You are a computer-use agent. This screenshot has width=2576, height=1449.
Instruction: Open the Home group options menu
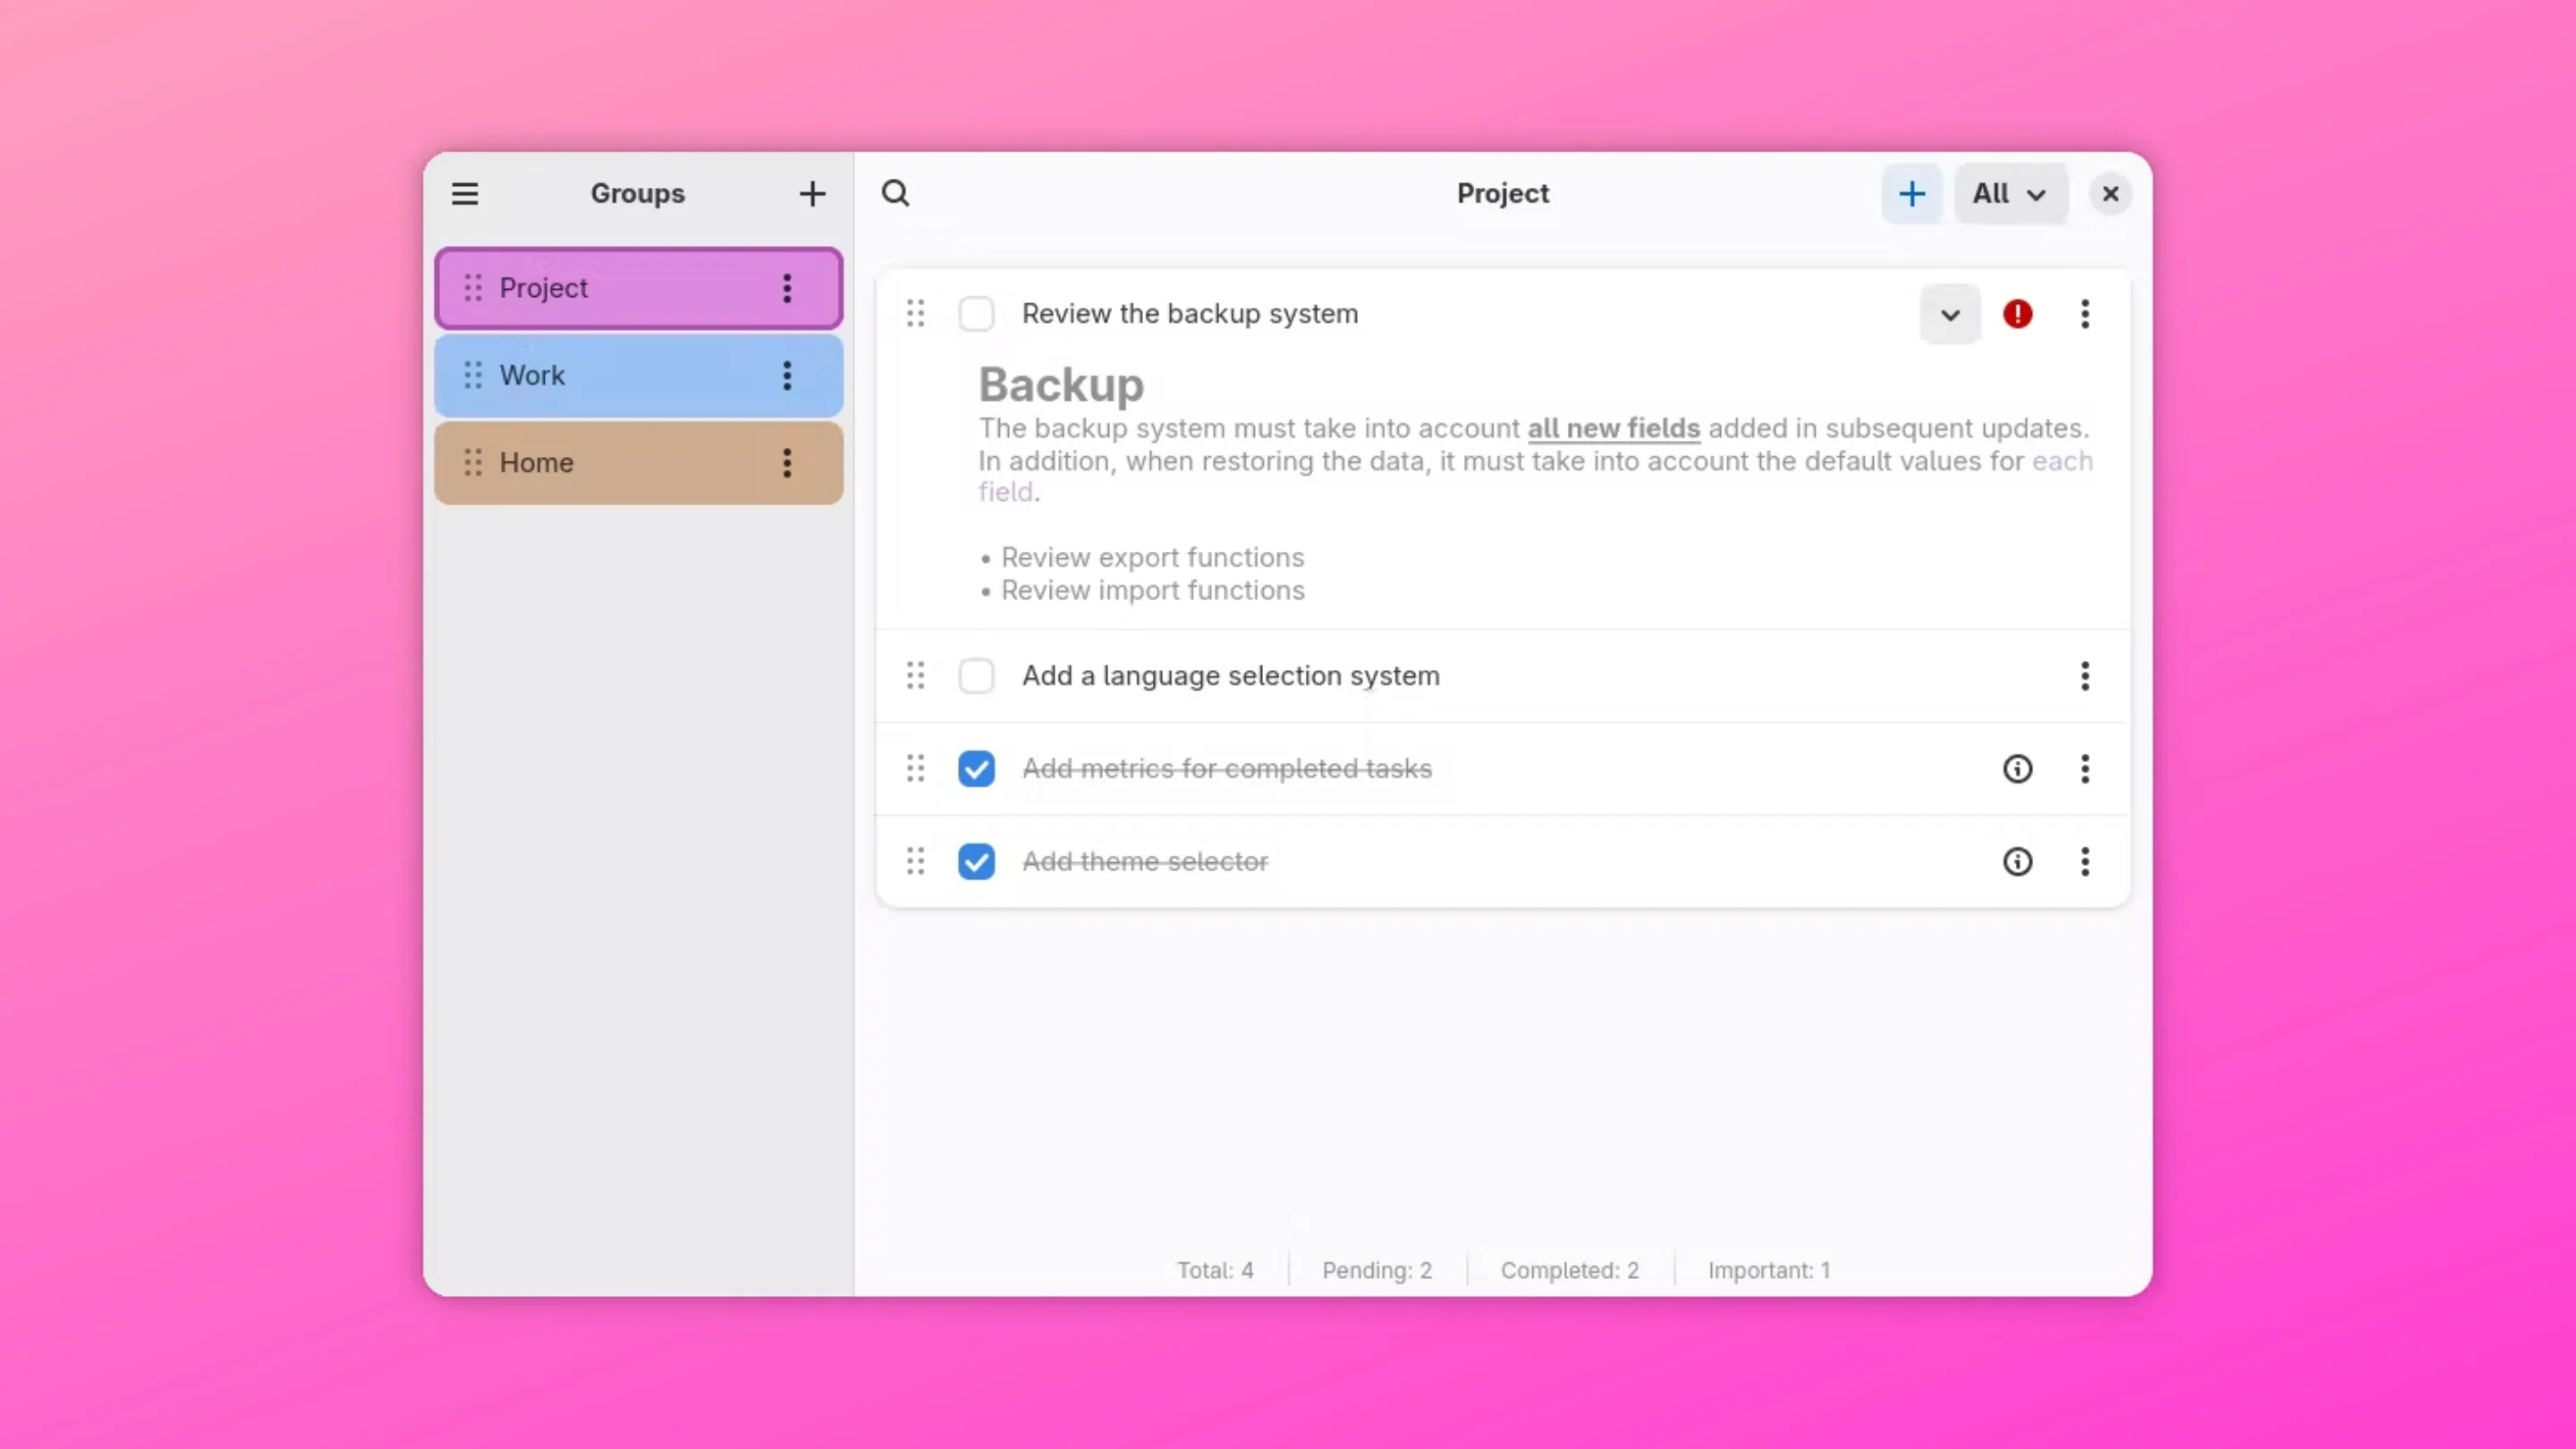[787, 462]
